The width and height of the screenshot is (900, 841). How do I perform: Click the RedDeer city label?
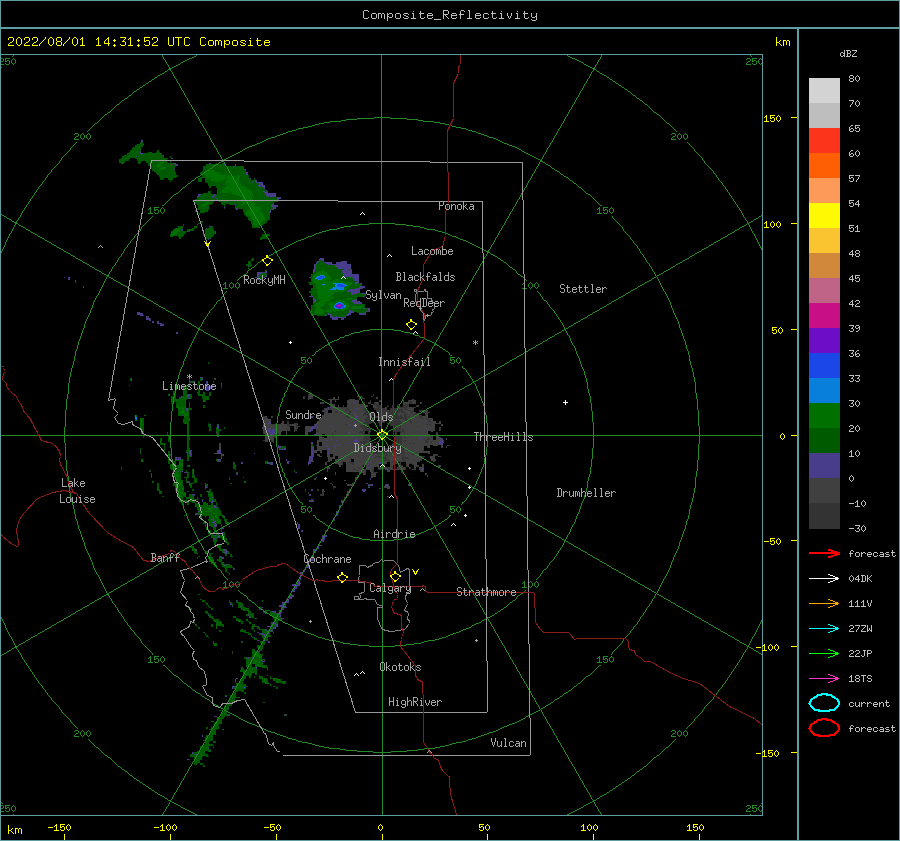pos(424,303)
